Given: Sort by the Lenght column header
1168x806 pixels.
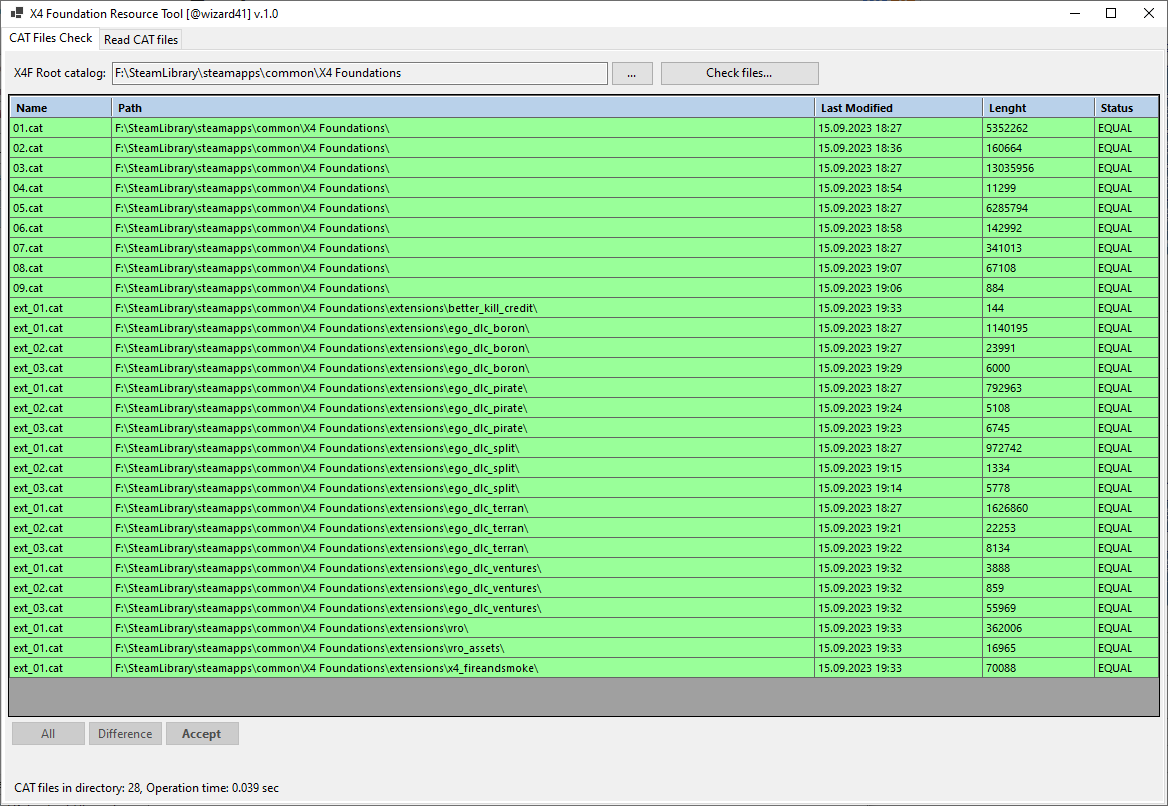Looking at the screenshot, I should point(1038,108).
